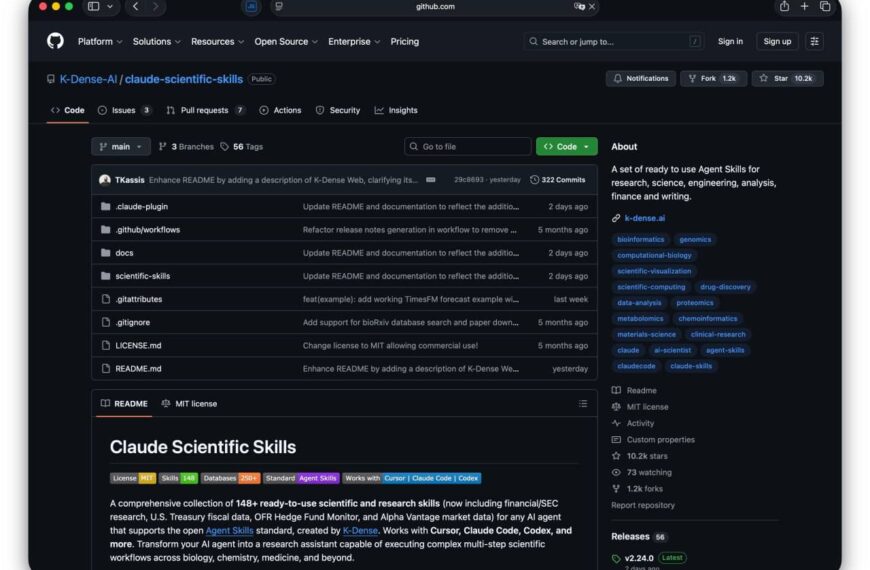Click the commit history clock icon
The height and width of the screenshot is (570, 870).
click(534, 180)
